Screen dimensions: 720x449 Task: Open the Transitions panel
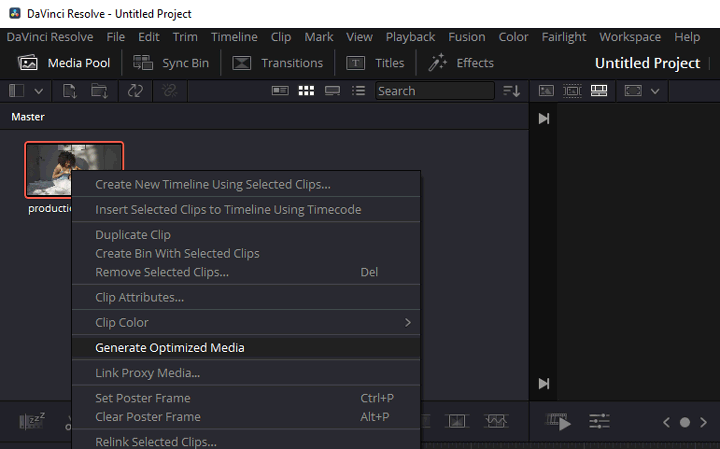click(277, 63)
